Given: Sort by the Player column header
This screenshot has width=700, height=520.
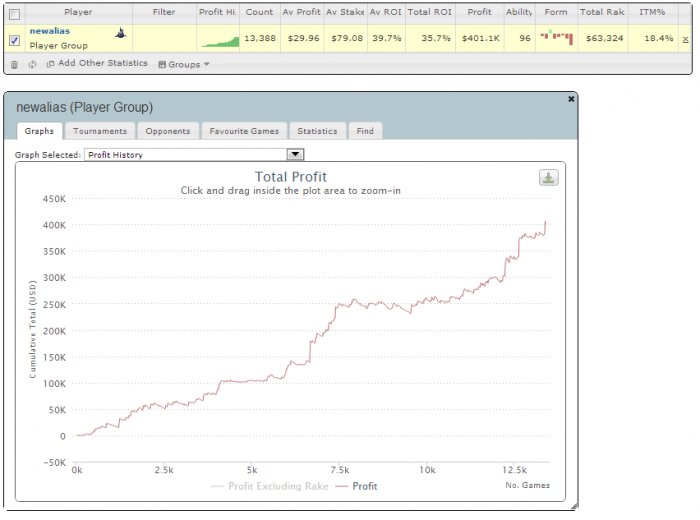Looking at the screenshot, I should pos(79,12).
